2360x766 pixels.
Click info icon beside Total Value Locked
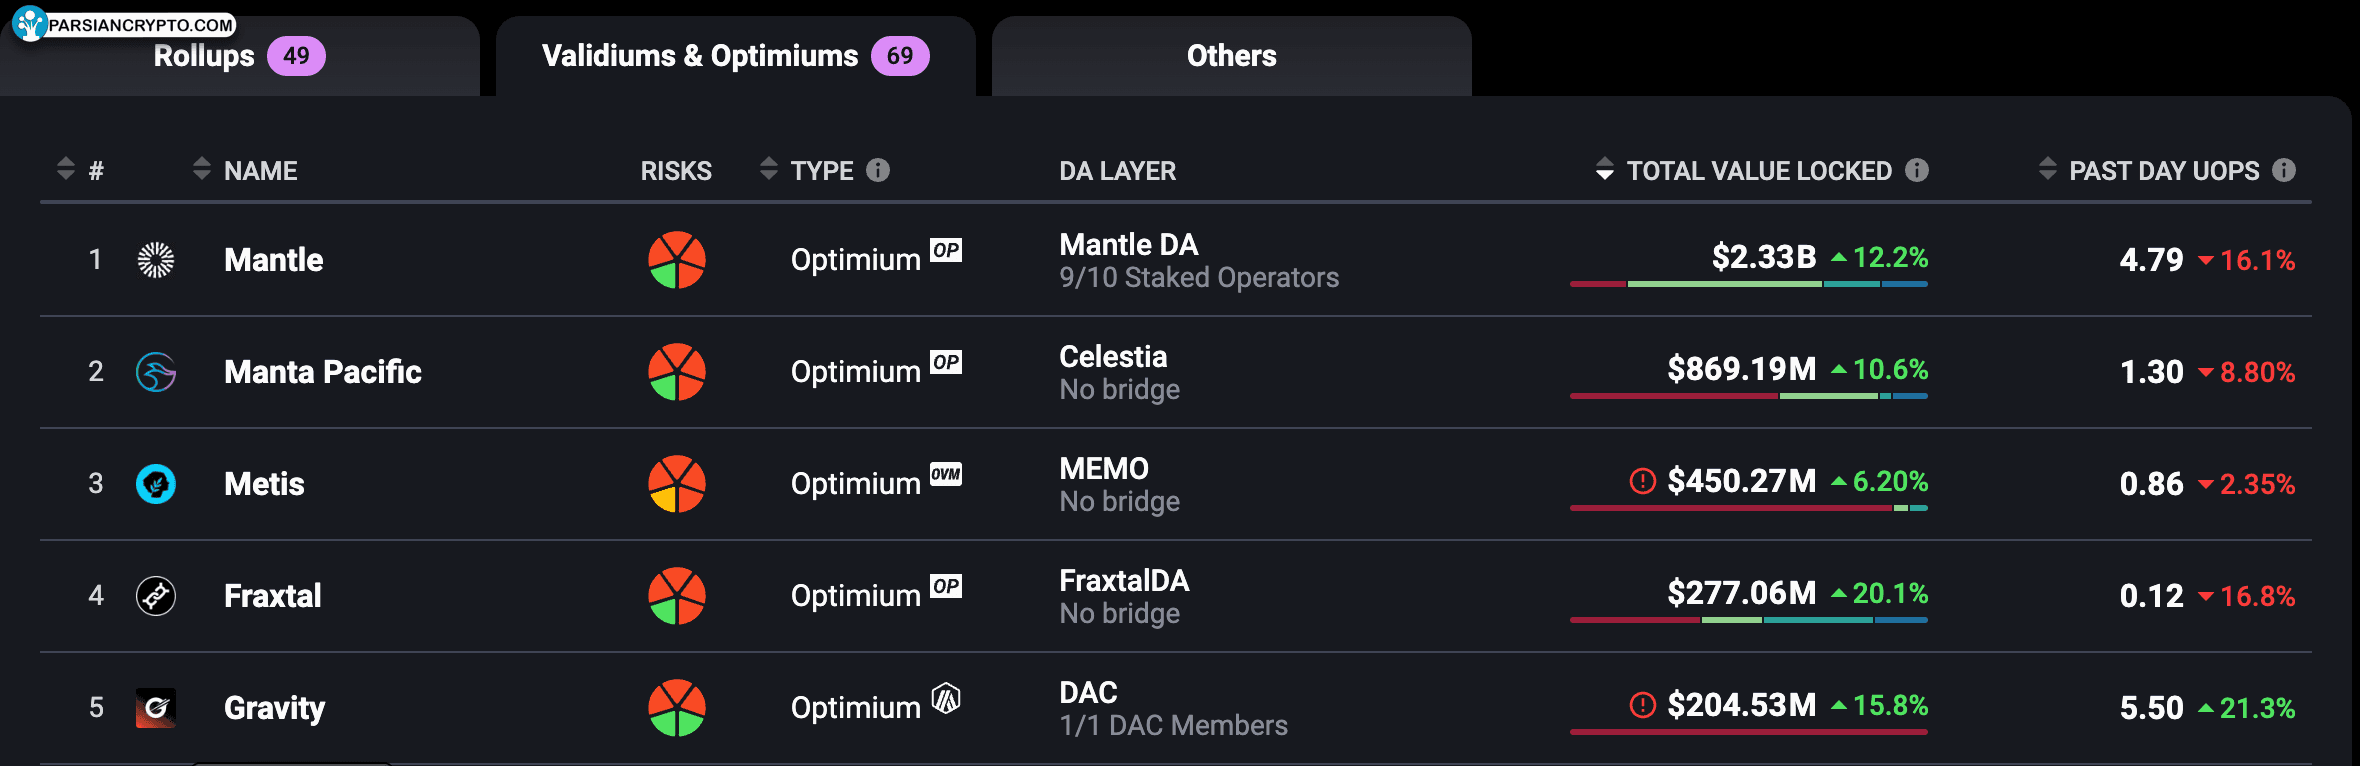tap(1917, 170)
